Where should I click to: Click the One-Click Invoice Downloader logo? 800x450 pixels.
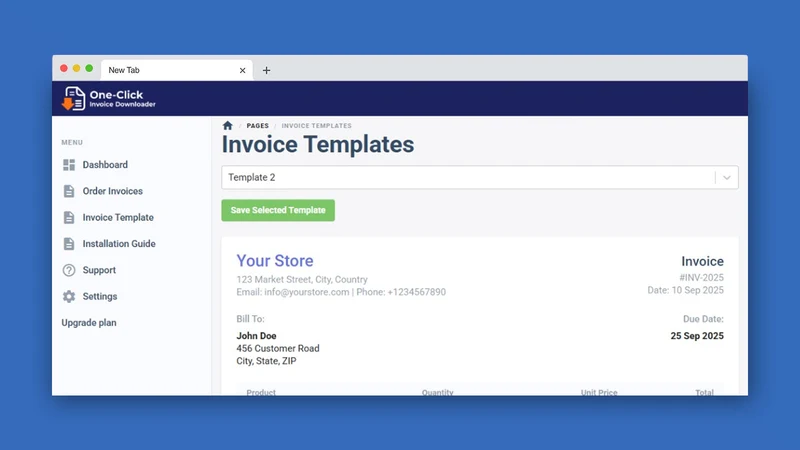tap(109, 98)
